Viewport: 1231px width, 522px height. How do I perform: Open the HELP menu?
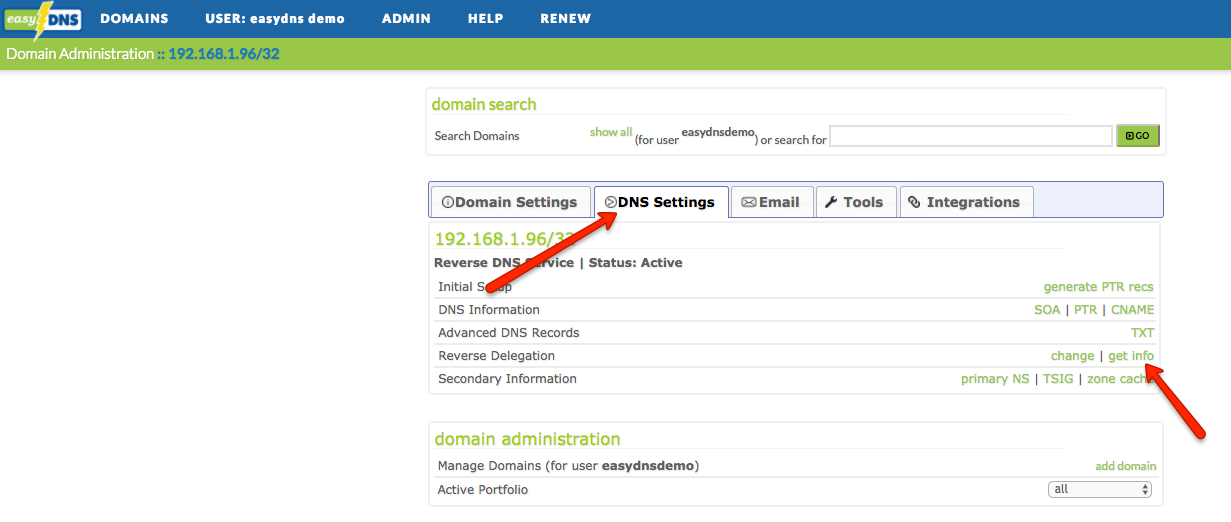(x=485, y=19)
